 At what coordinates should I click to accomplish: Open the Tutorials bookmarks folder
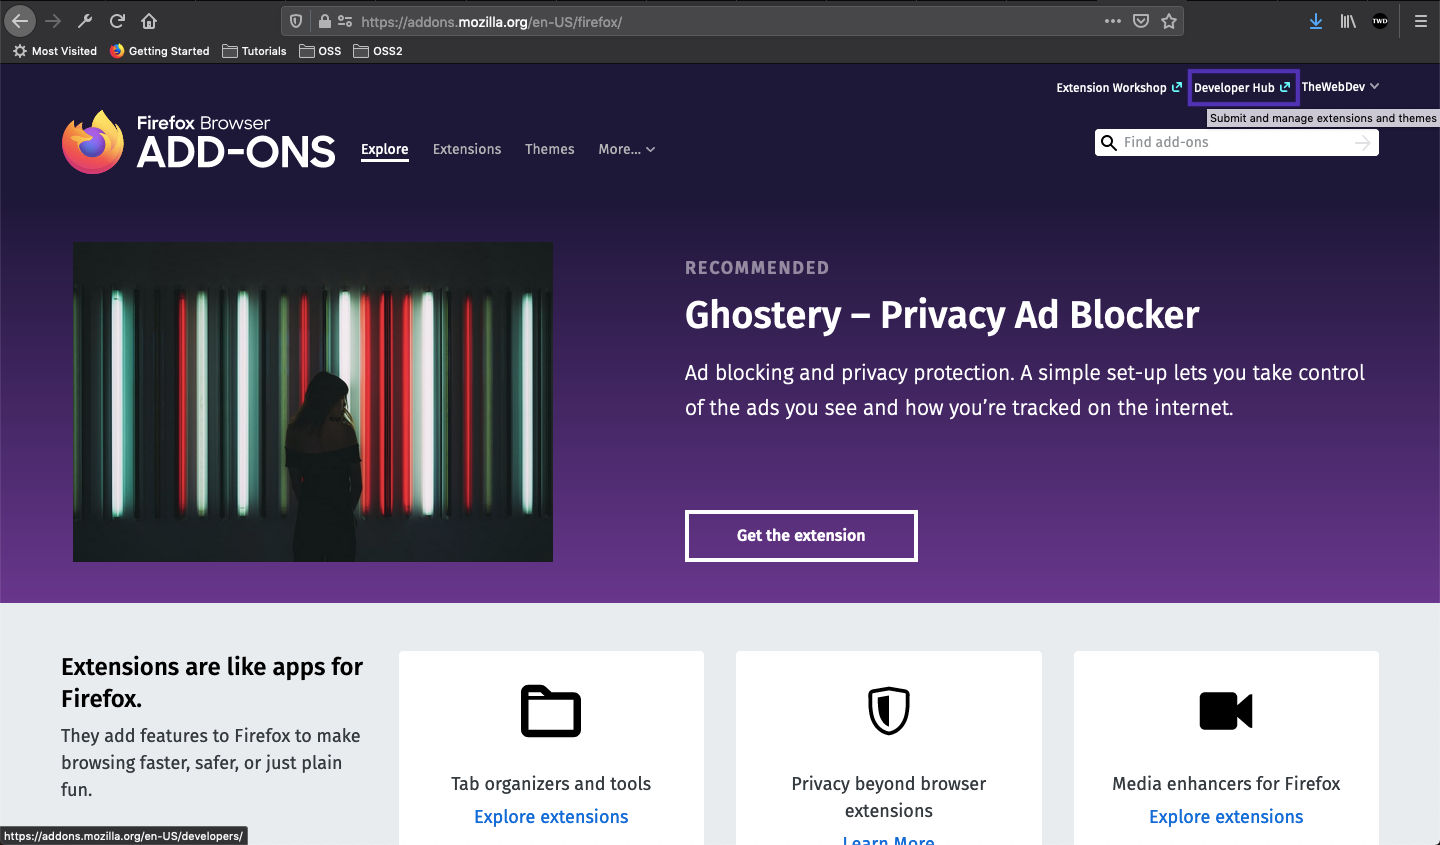pos(254,51)
